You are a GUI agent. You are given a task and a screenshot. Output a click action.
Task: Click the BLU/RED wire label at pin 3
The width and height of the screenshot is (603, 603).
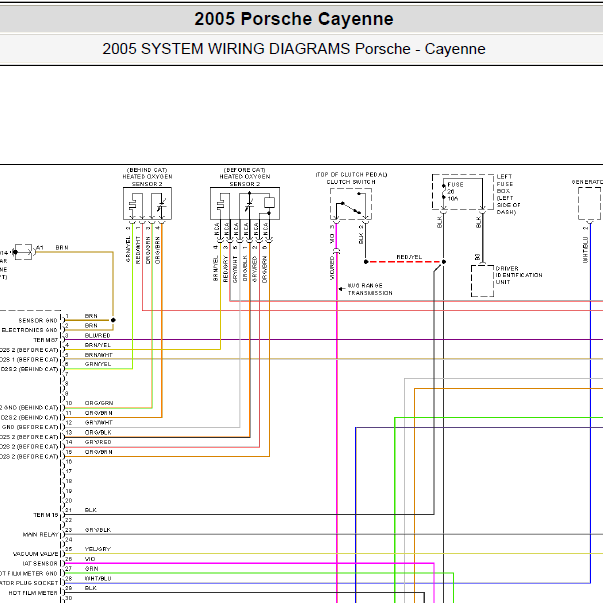point(97,335)
